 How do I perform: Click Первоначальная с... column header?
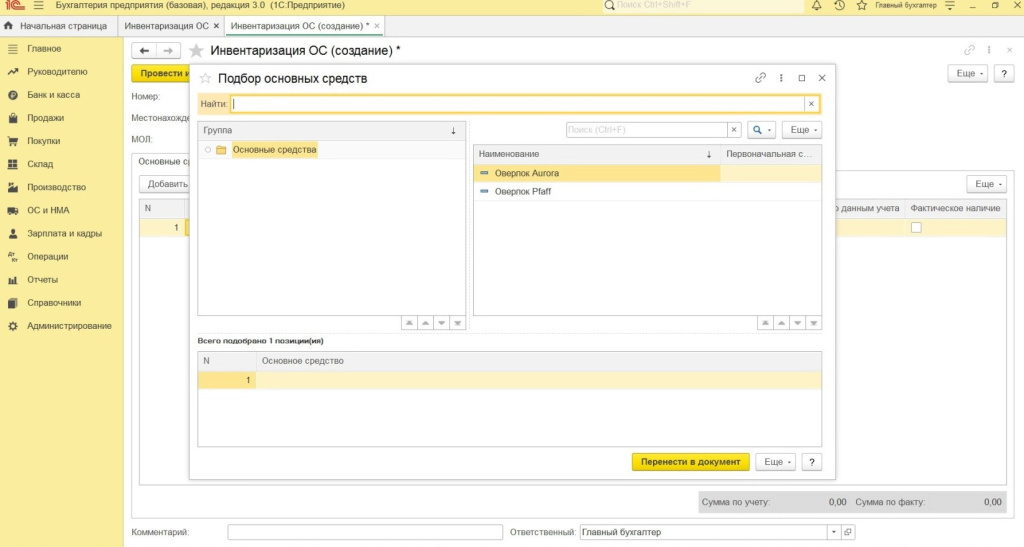pyautogui.click(x=771, y=154)
